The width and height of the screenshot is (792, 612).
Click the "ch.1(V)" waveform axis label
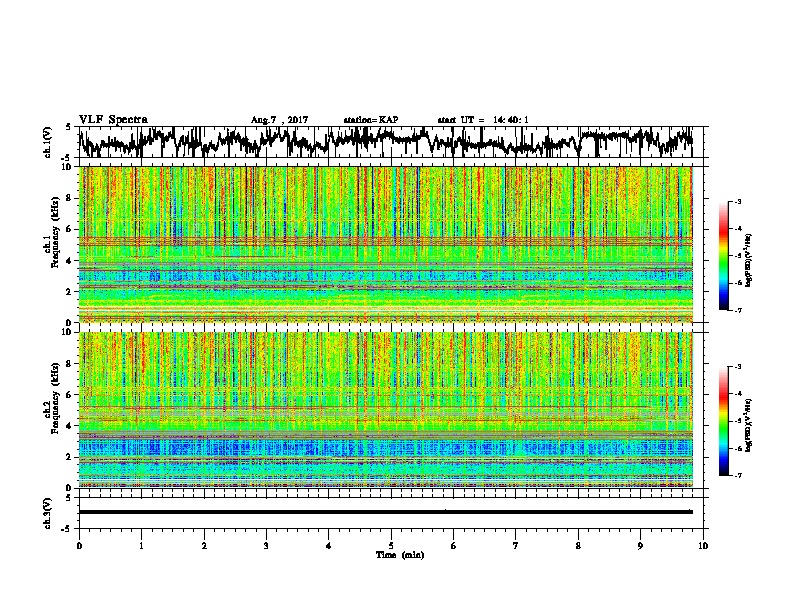click(48, 142)
